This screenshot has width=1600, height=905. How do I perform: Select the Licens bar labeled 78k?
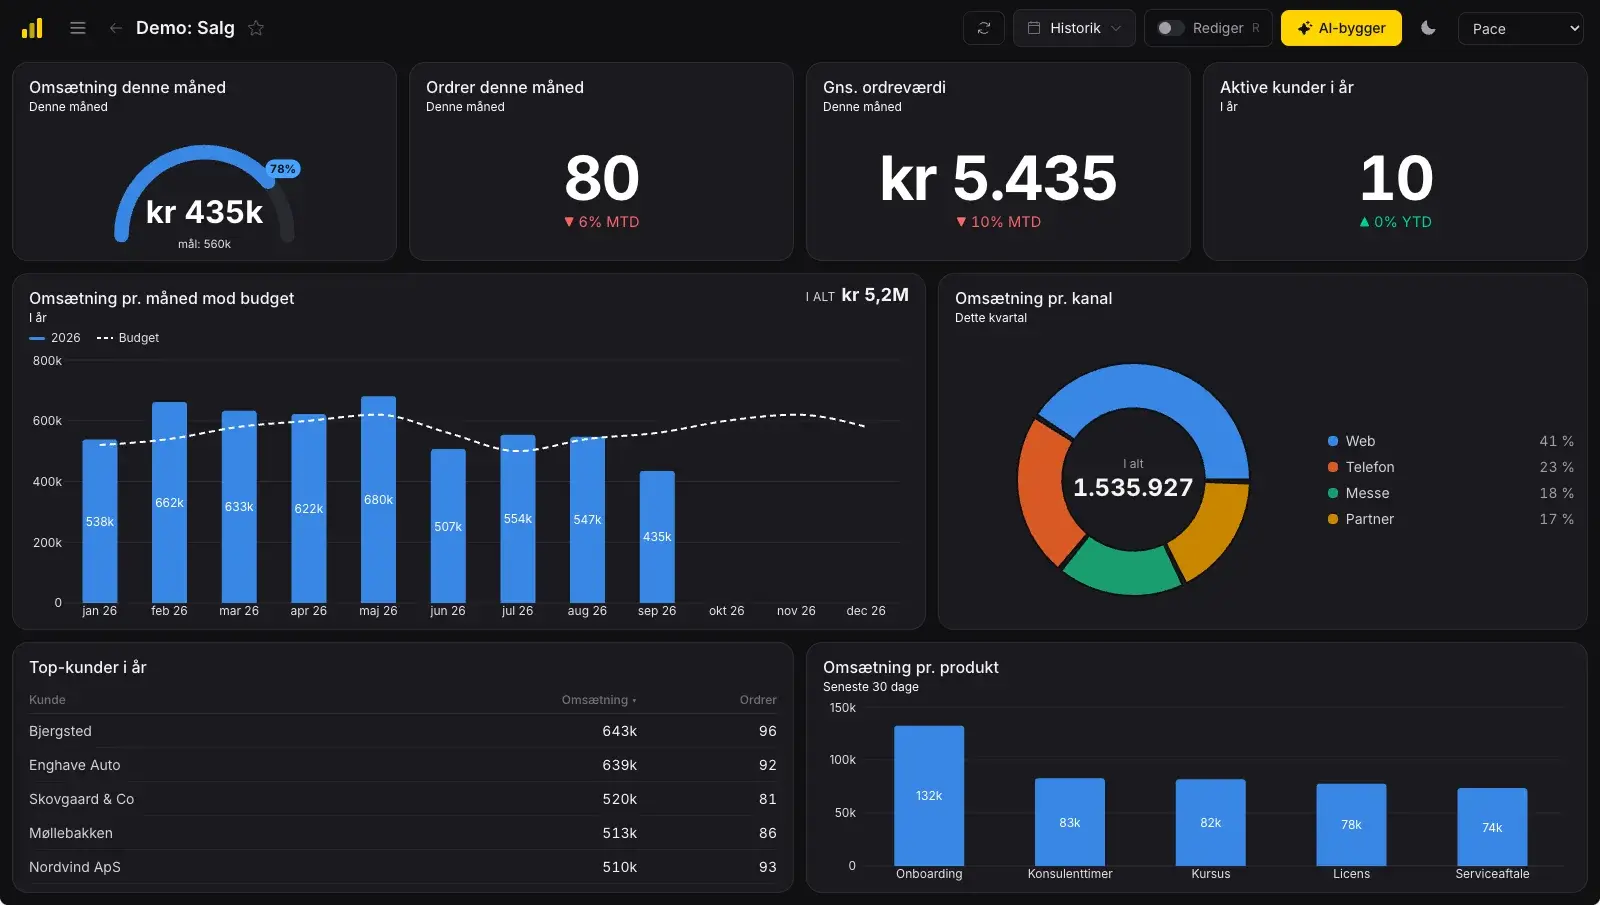1351,825
